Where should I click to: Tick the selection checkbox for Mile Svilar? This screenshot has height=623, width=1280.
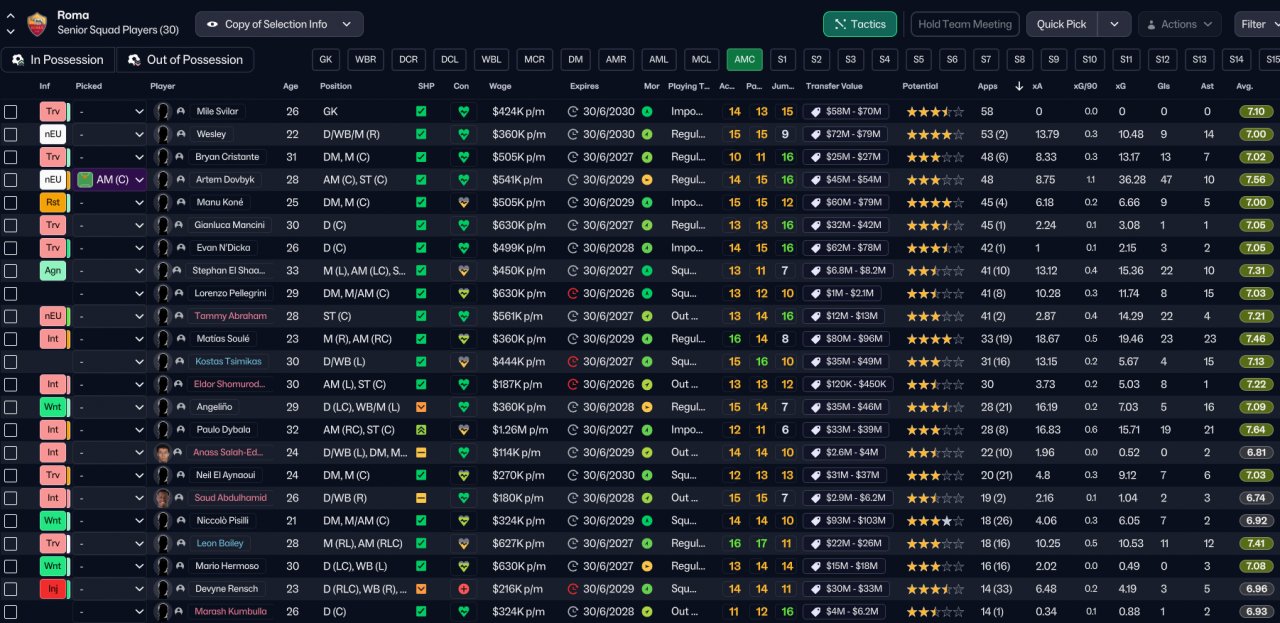point(11,112)
